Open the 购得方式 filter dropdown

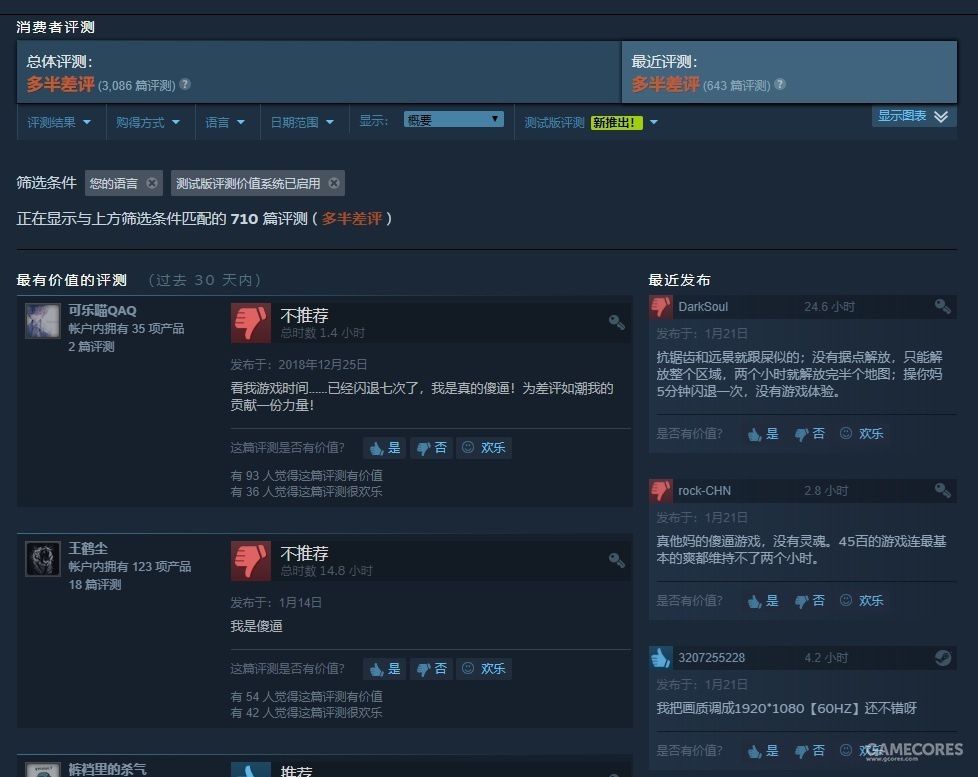click(148, 122)
